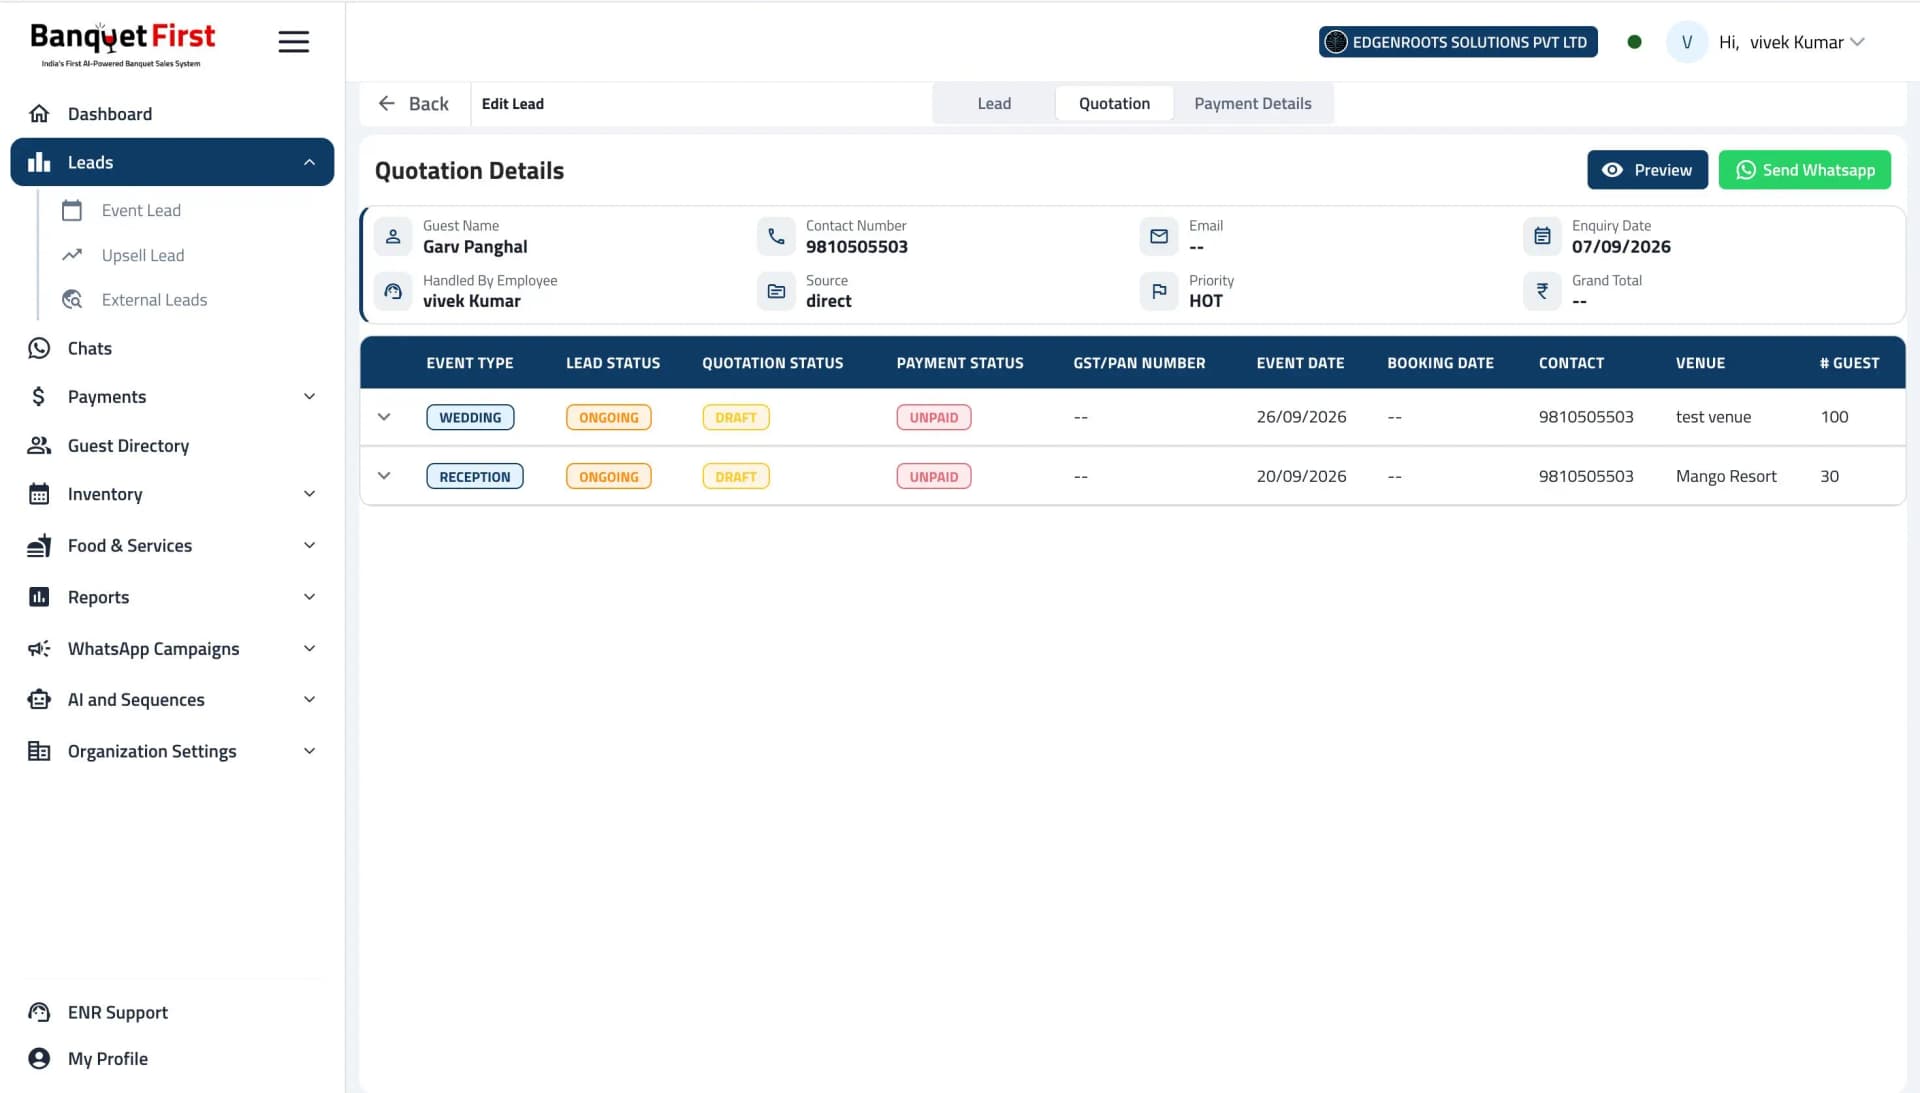The height and width of the screenshot is (1093, 1920).
Task: Click the Back button
Action: coord(414,103)
